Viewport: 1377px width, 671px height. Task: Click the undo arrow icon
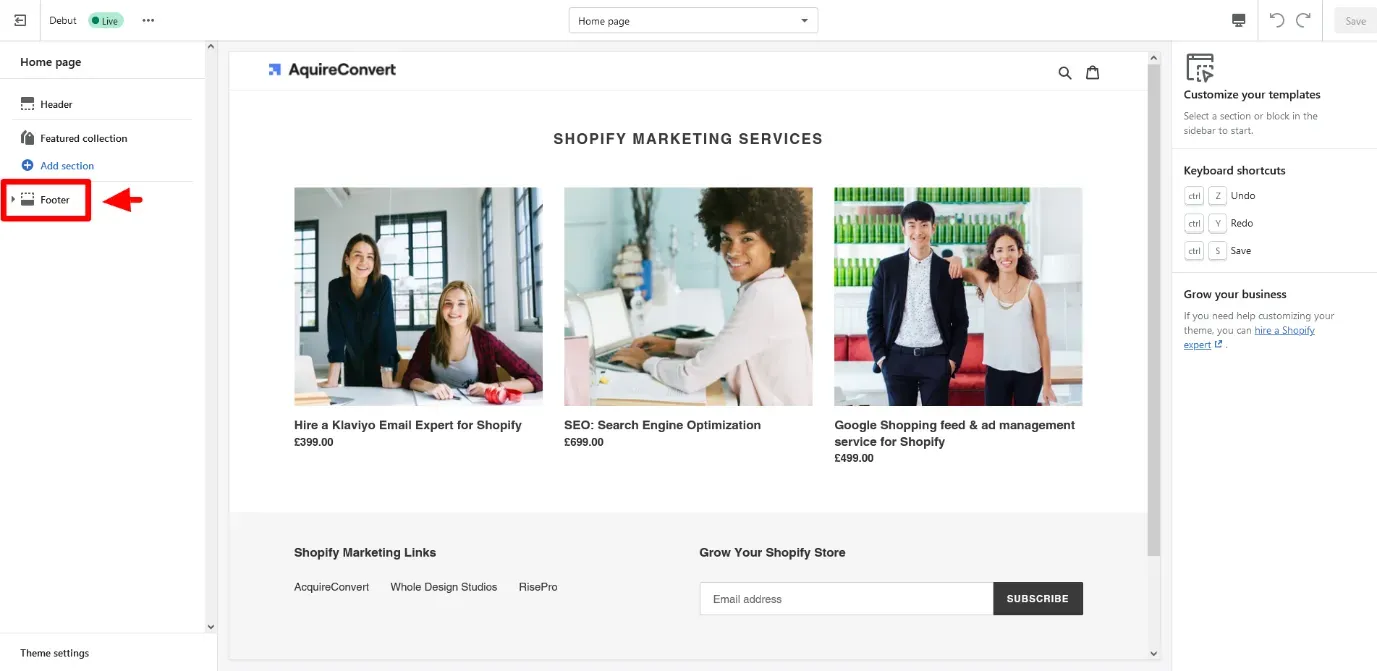(1277, 20)
